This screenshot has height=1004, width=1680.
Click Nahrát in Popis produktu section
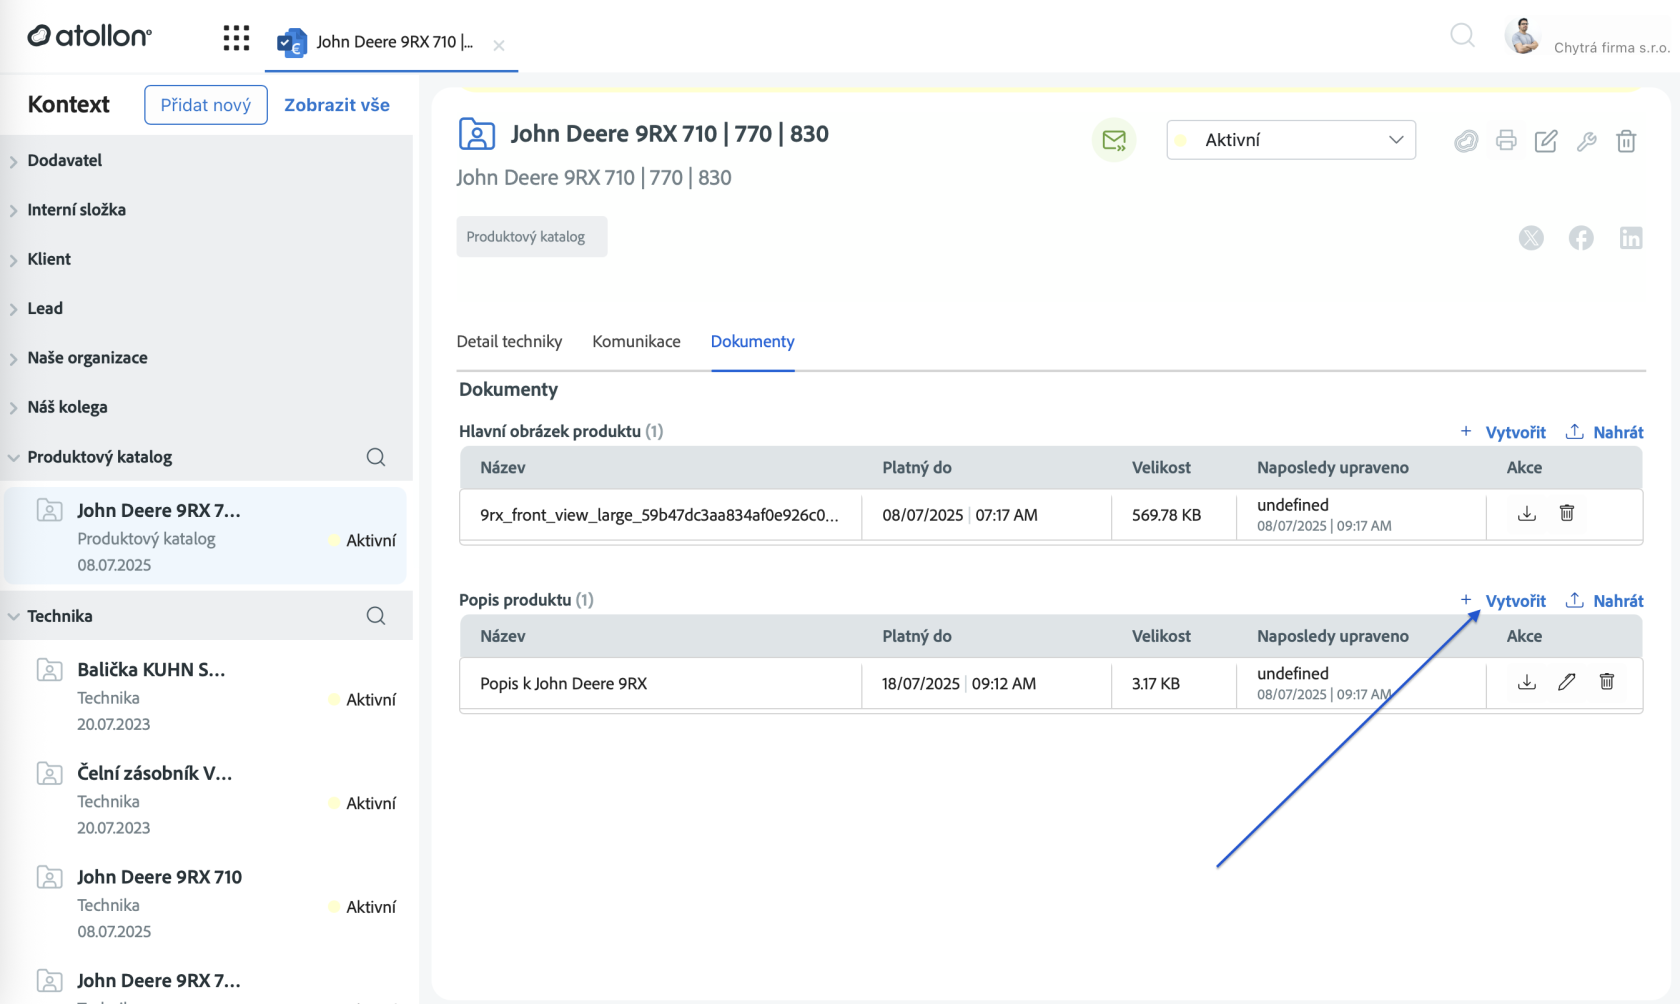tap(1604, 601)
